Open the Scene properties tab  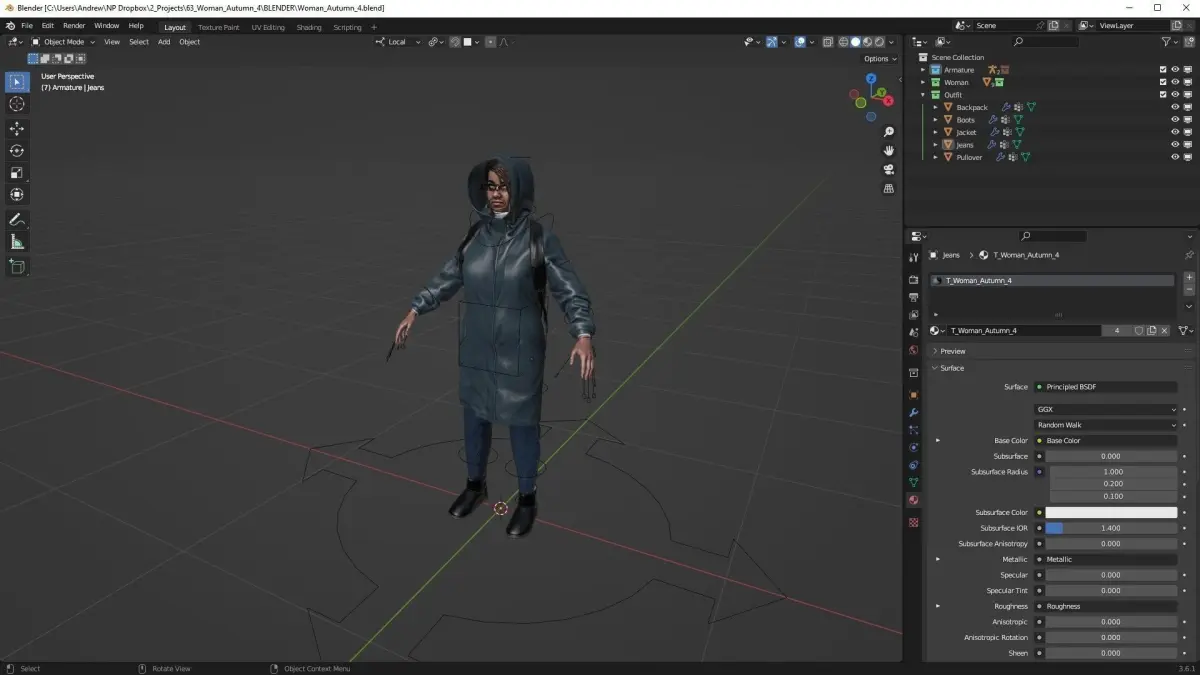pos(913,332)
